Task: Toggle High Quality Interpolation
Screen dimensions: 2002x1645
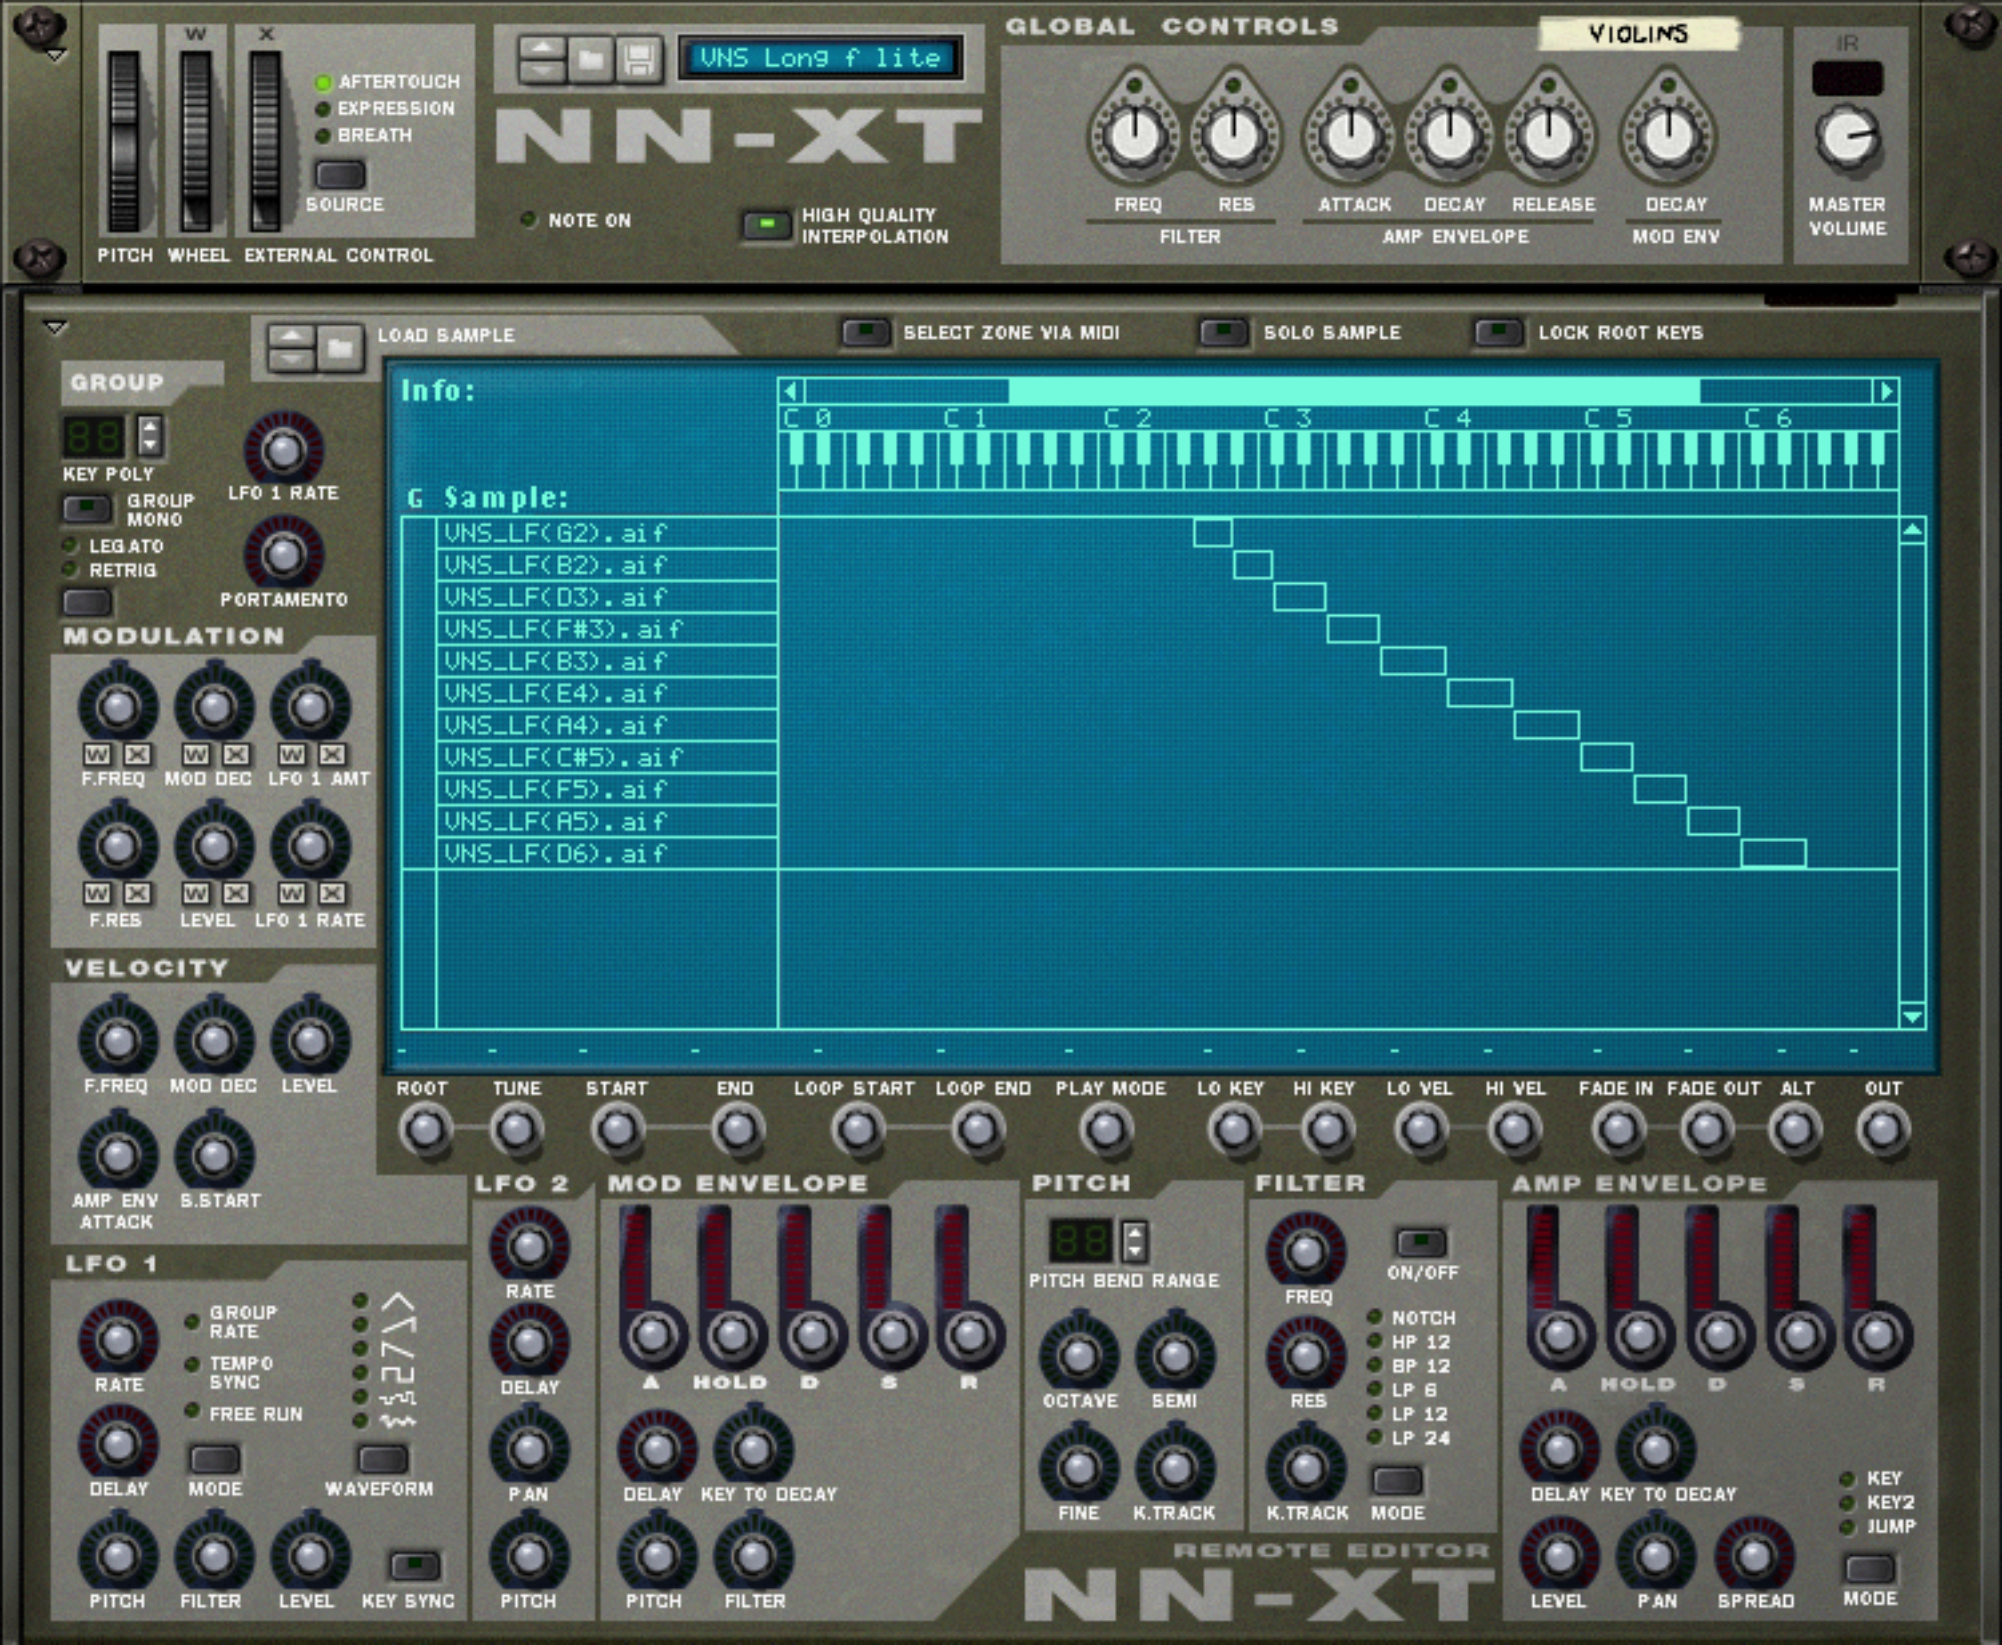Action: coord(766,224)
